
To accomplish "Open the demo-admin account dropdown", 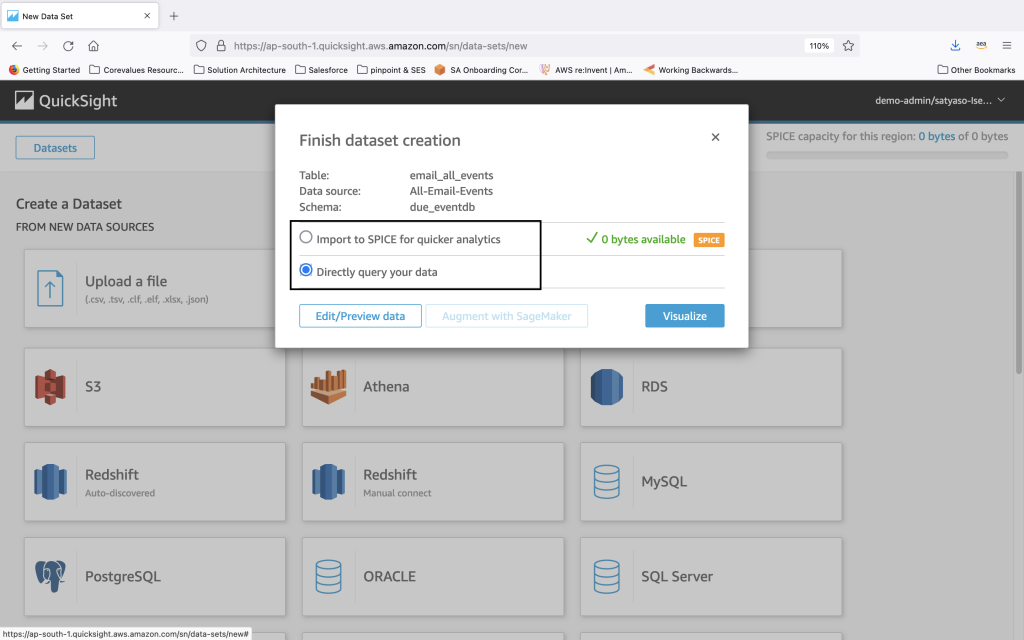I will click(x=939, y=100).
